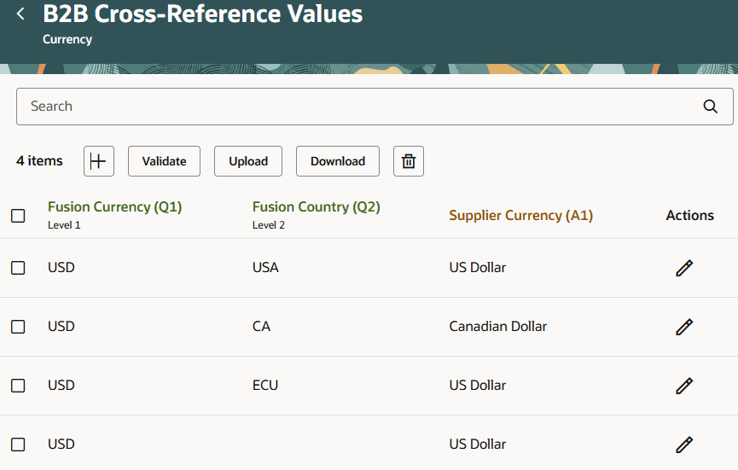The width and height of the screenshot is (738, 470).
Task: Click Fusion Currency (Q1) column header
Action: (115, 208)
